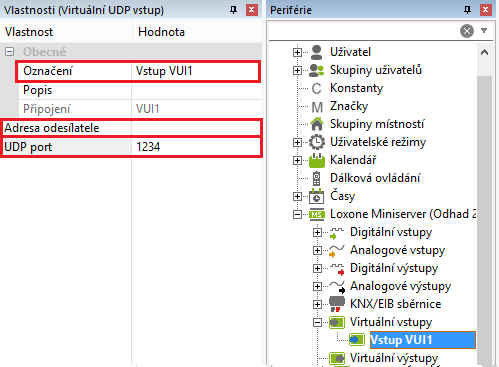
Task: Expand the Kalendář tree node
Action: pyautogui.click(x=297, y=160)
